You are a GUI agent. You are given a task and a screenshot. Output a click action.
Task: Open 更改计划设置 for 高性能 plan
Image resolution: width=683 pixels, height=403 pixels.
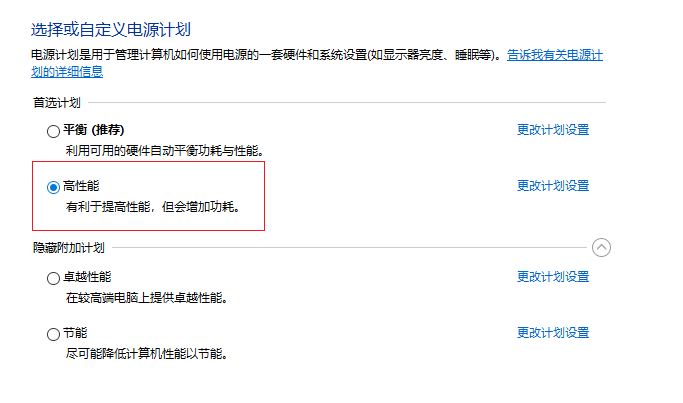pyautogui.click(x=553, y=186)
